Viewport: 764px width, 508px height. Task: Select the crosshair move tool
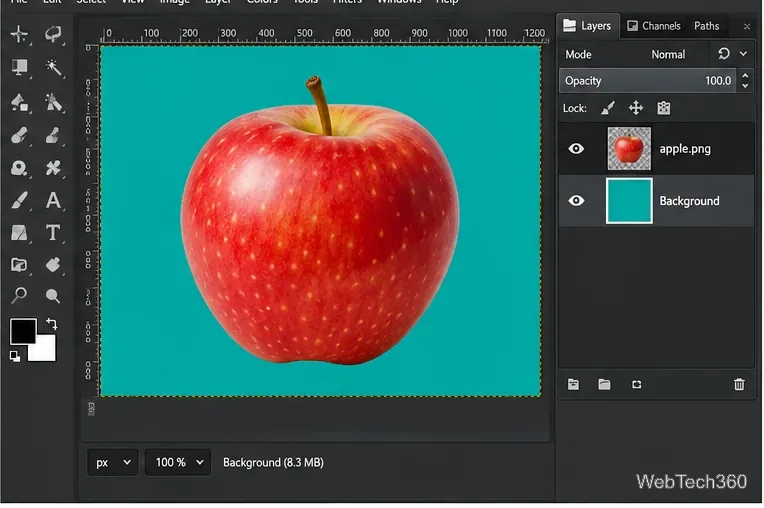coord(19,34)
